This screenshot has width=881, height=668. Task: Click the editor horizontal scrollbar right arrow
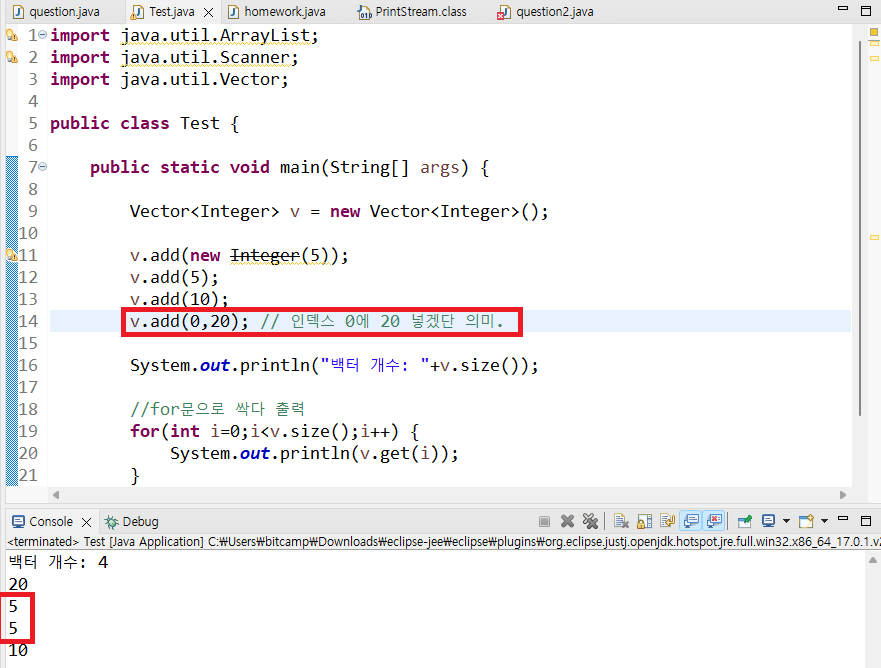[843, 495]
